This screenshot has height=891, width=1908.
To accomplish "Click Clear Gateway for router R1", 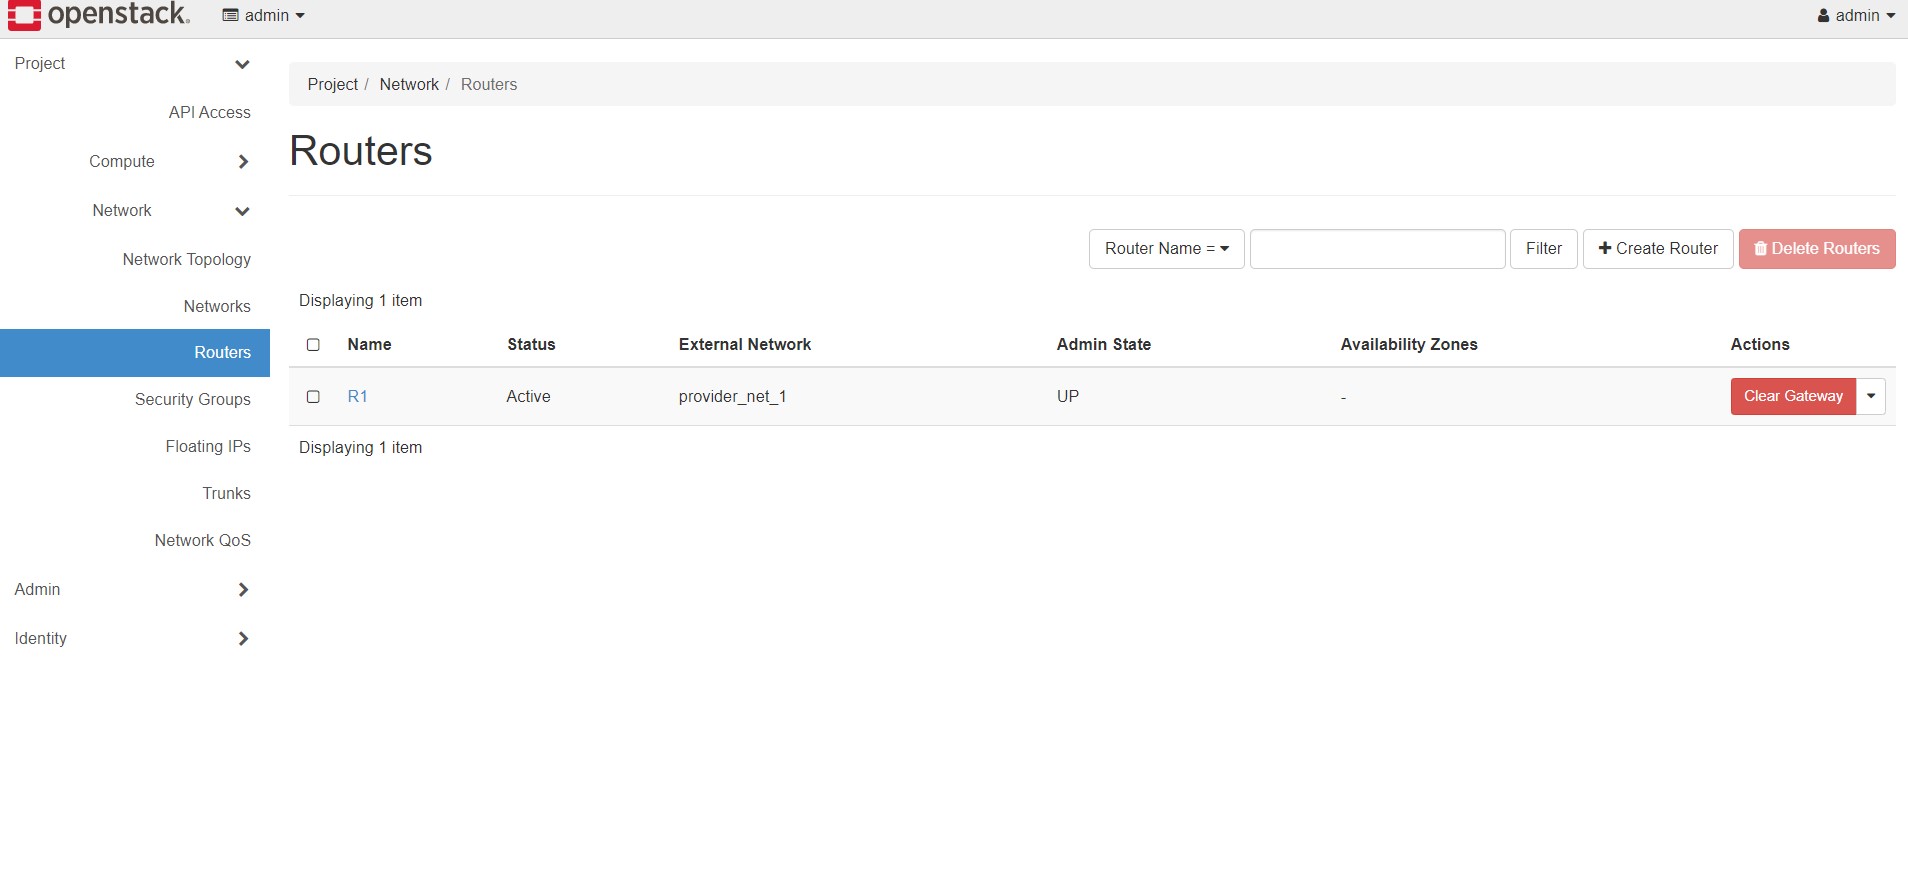I will 1792,397.
